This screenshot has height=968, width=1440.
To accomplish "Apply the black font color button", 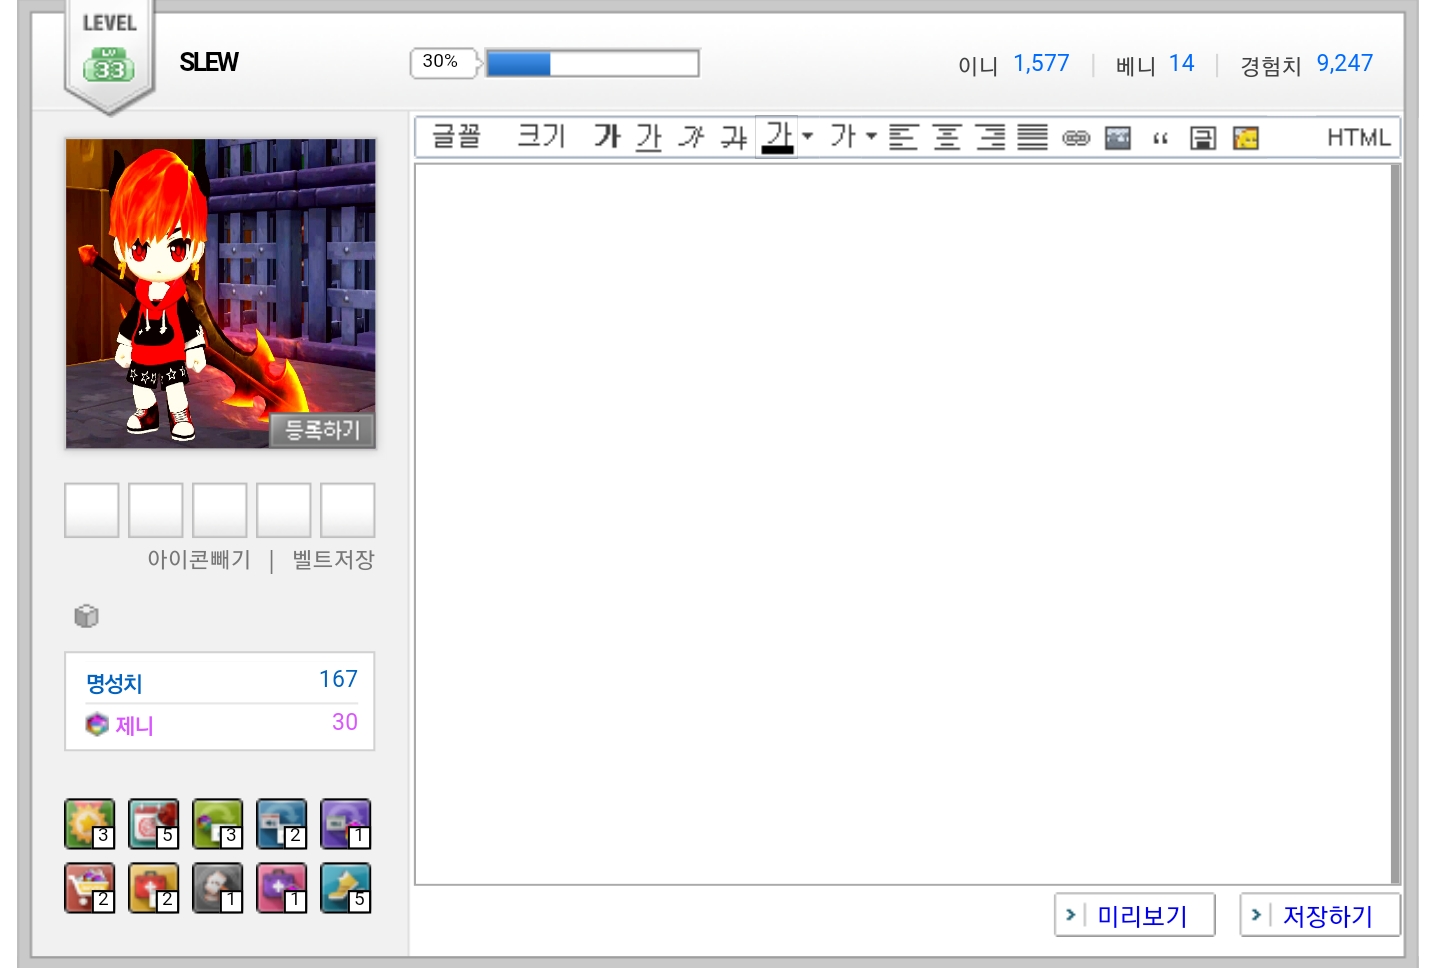I will [777, 137].
